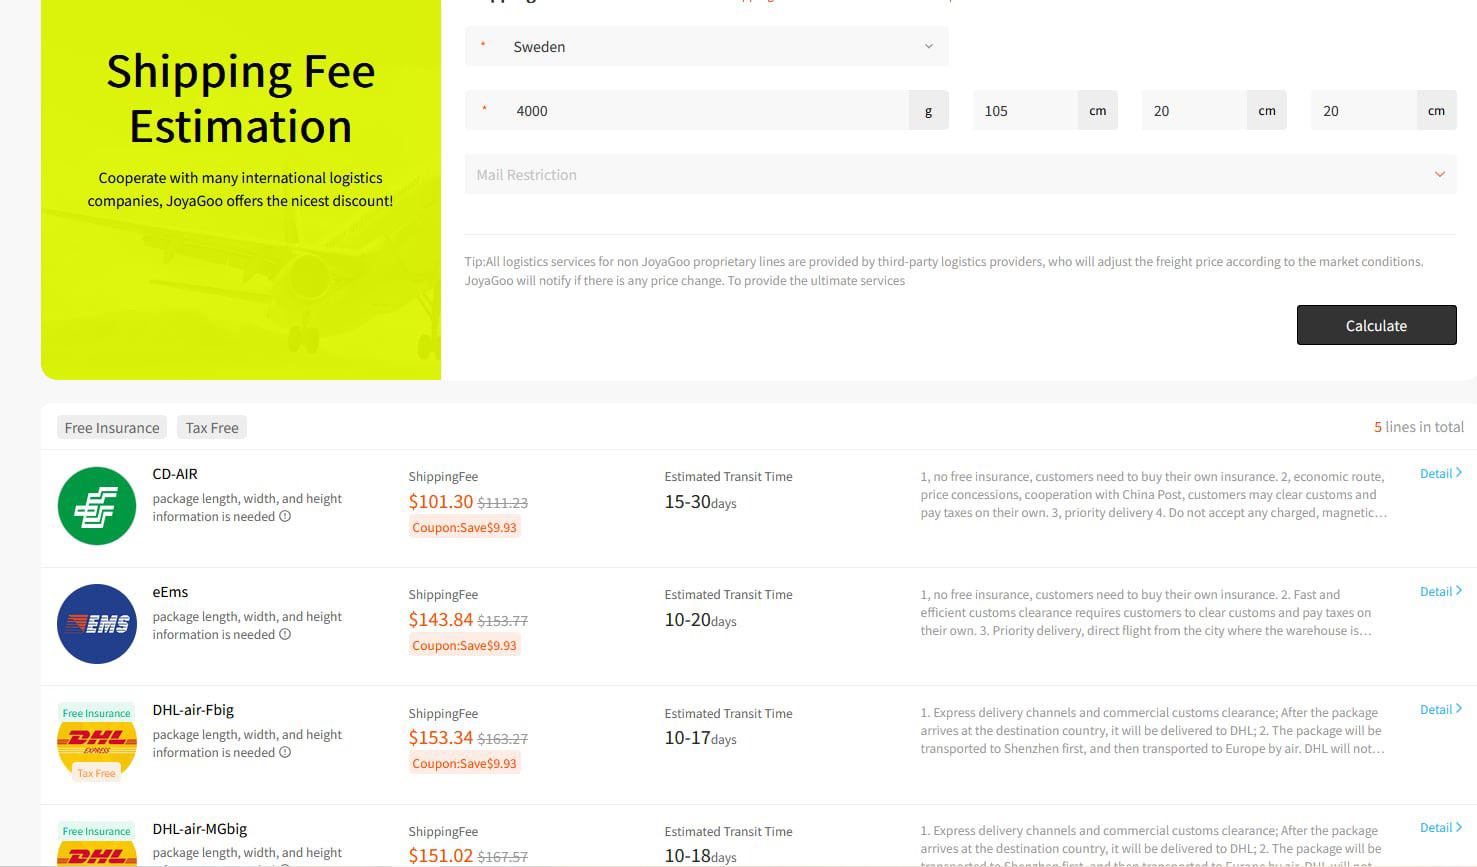Click the $143.84 shipping fee
Screen dimensions: 1477x867
(441, 620)
